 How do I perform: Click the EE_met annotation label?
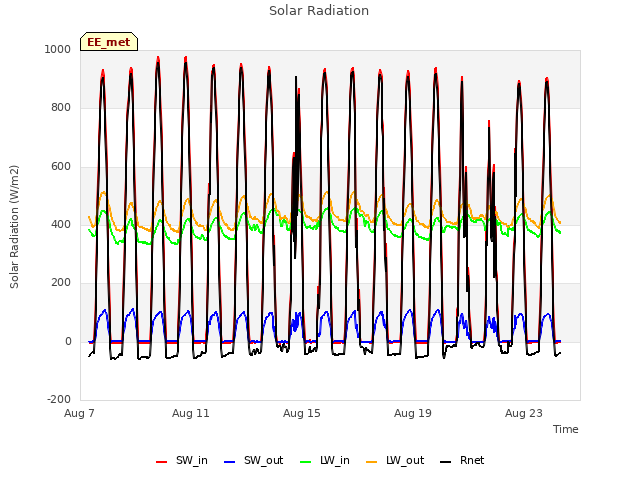click(109, 42)
